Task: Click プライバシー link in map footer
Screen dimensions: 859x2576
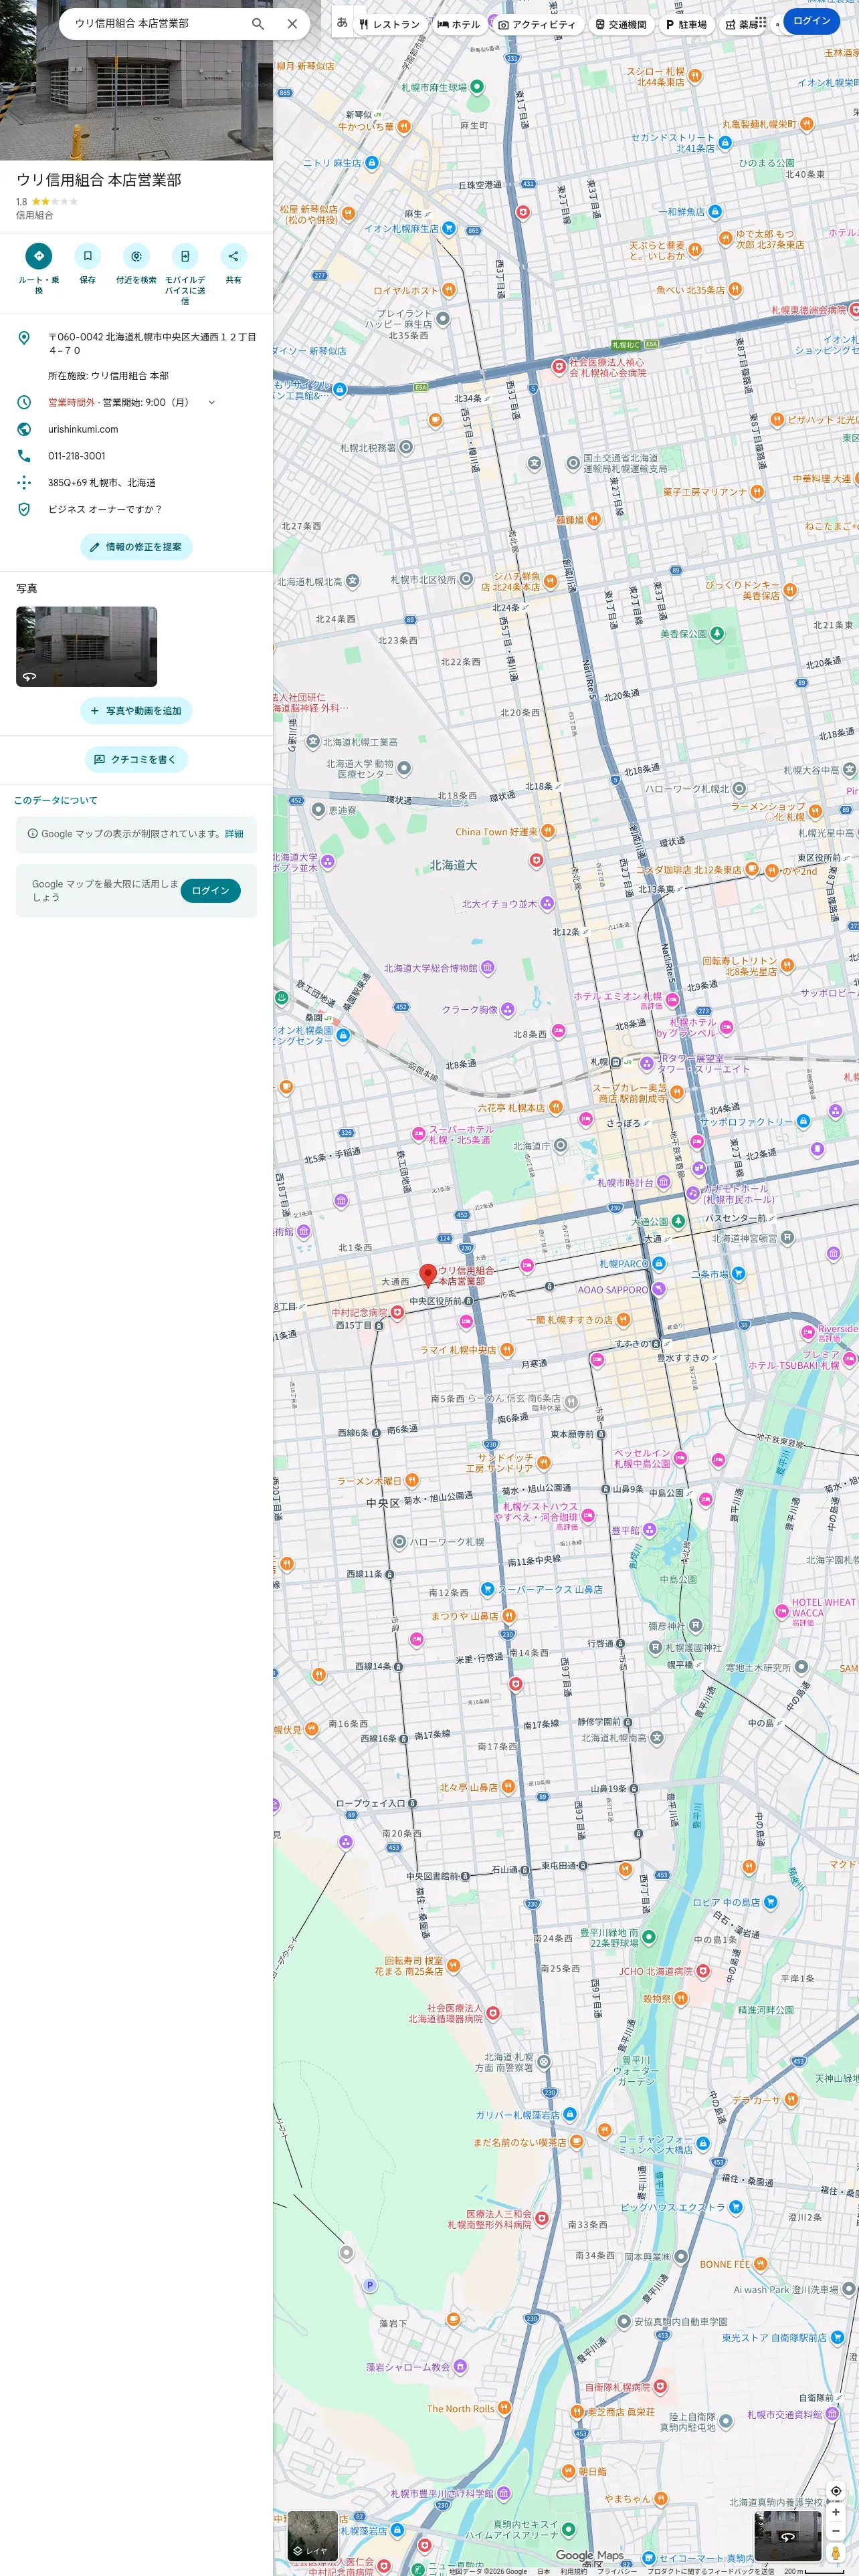Action: click(617, 2571)
